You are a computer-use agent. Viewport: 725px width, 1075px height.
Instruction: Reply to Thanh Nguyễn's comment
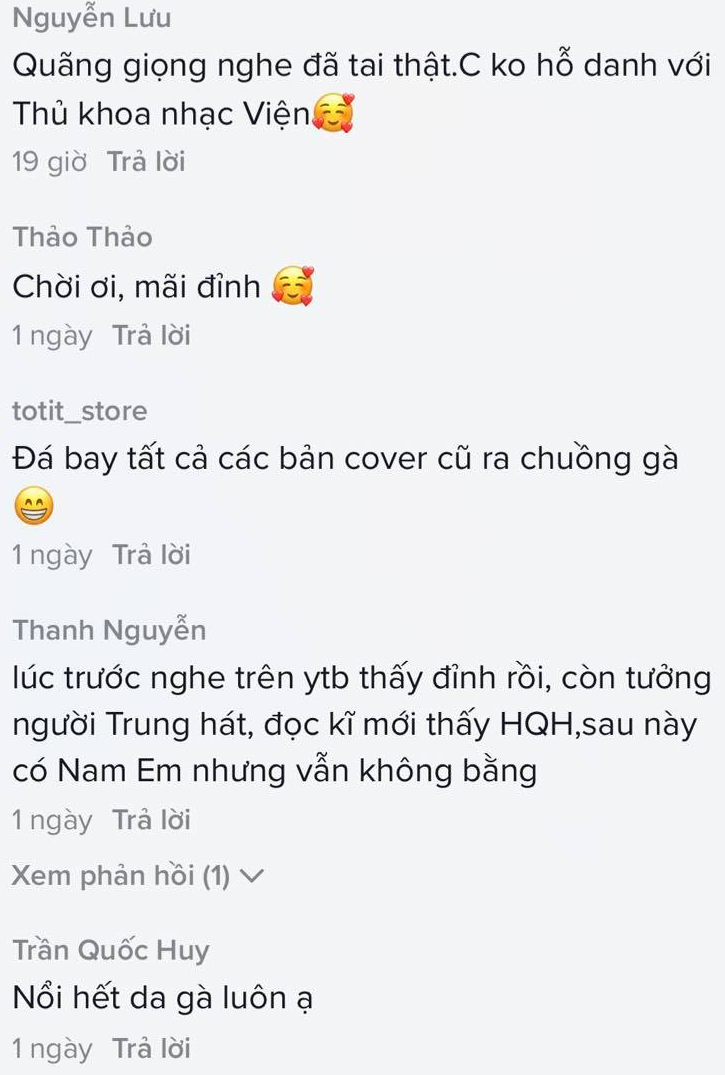point(152,820)
